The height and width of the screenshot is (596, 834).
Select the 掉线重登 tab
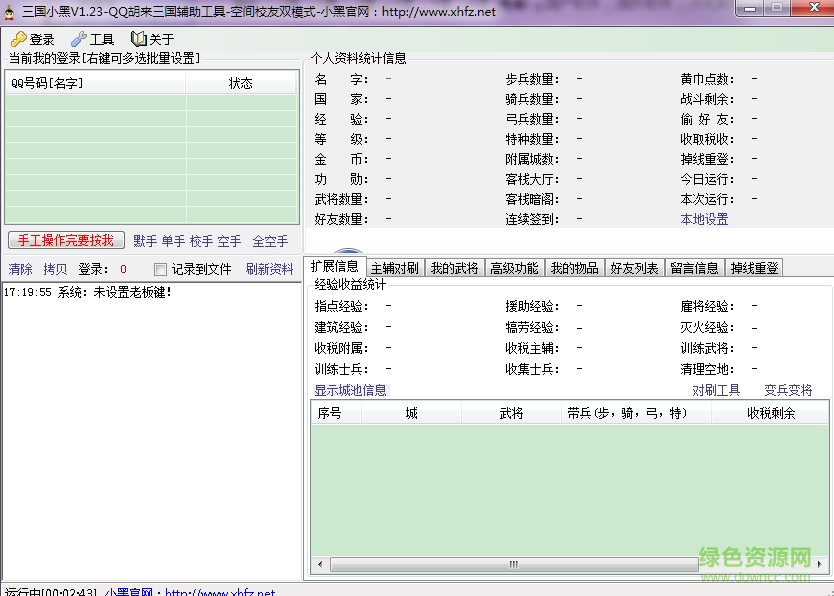tap(754, 267)
